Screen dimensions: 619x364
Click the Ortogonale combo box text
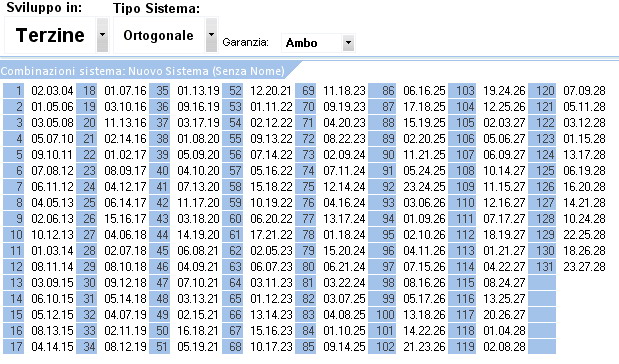point(158,36)
